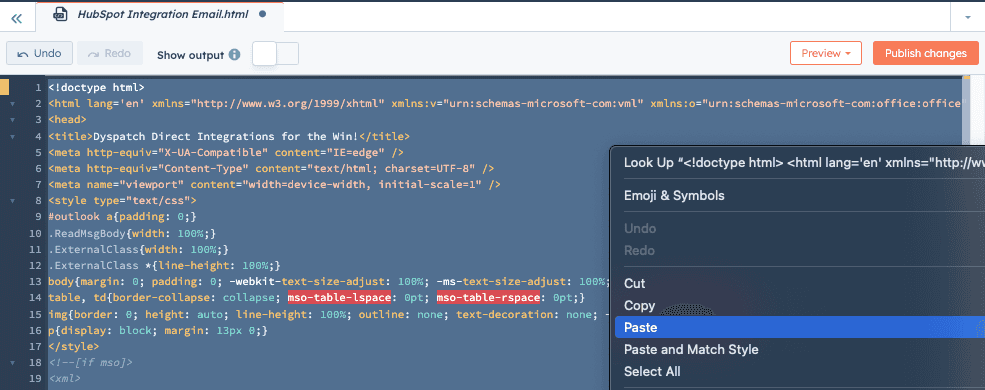Click the Show output info icon
The image size is (985, 390).
coord(235,55)
